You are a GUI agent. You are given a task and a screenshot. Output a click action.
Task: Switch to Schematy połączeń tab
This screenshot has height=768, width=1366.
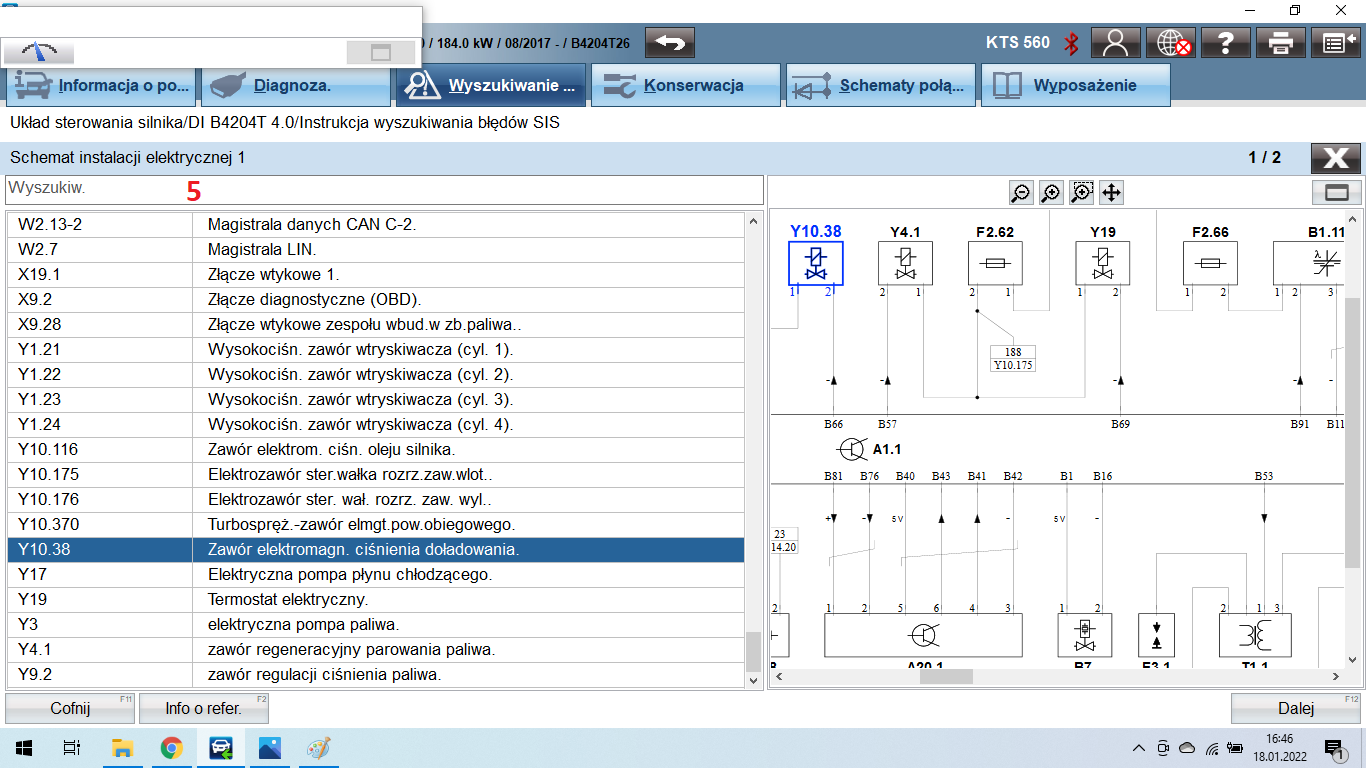[x=880, y=86]
